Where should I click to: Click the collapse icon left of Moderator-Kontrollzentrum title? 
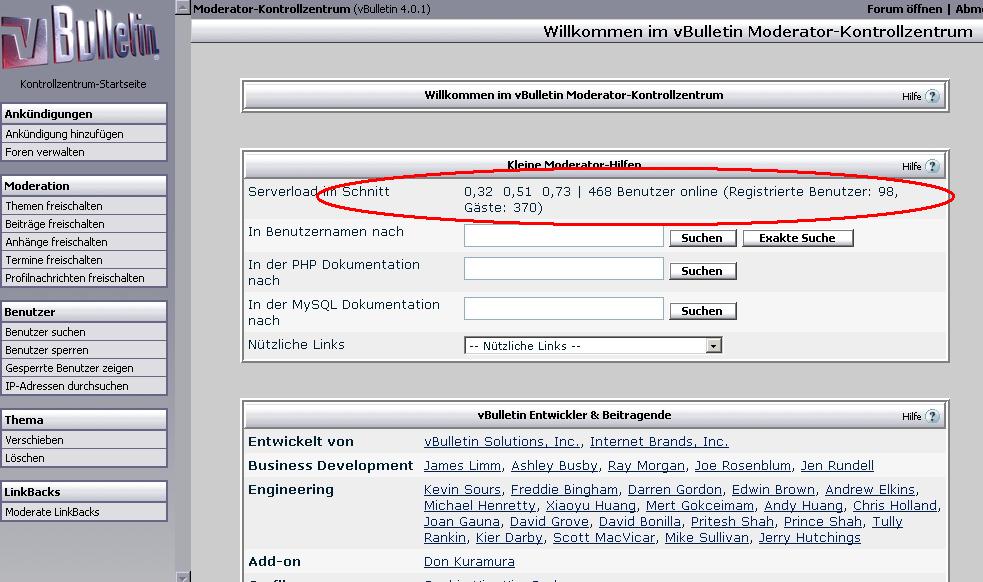[182, 8]
